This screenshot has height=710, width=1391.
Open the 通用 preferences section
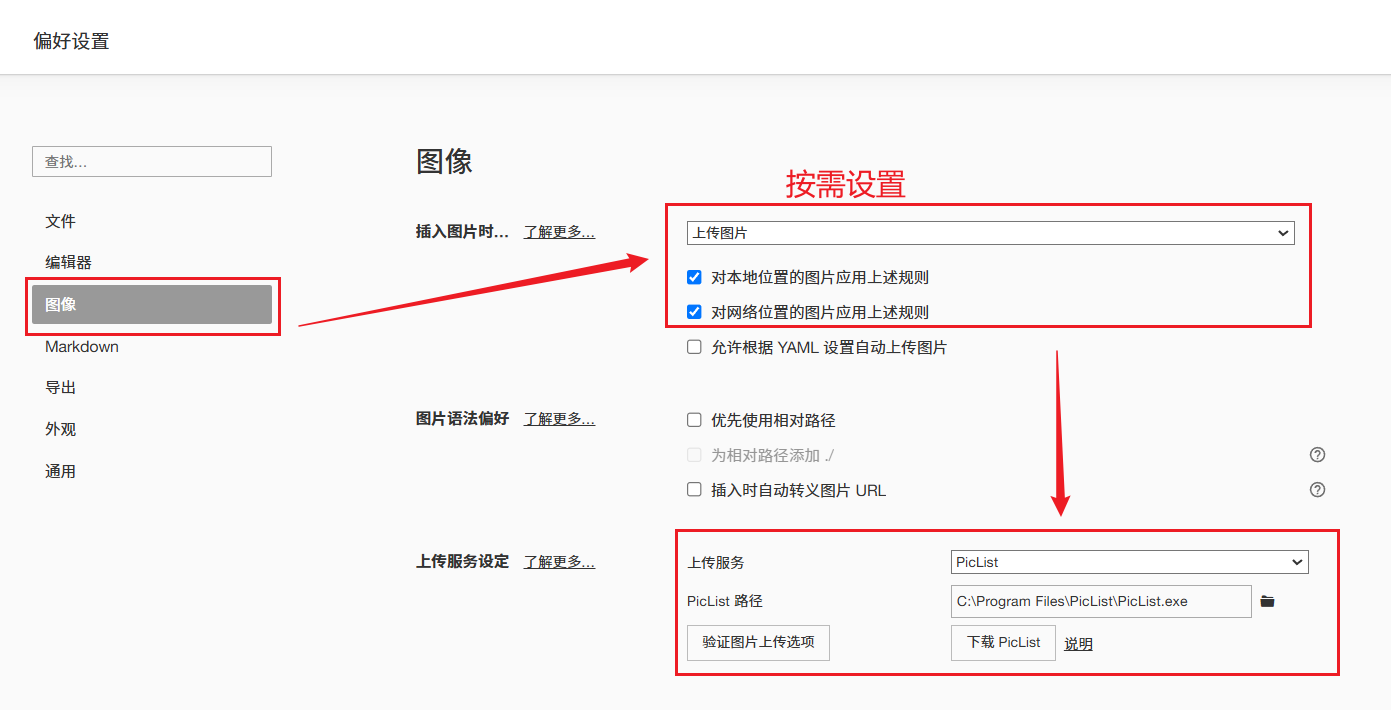coord(152,471)
